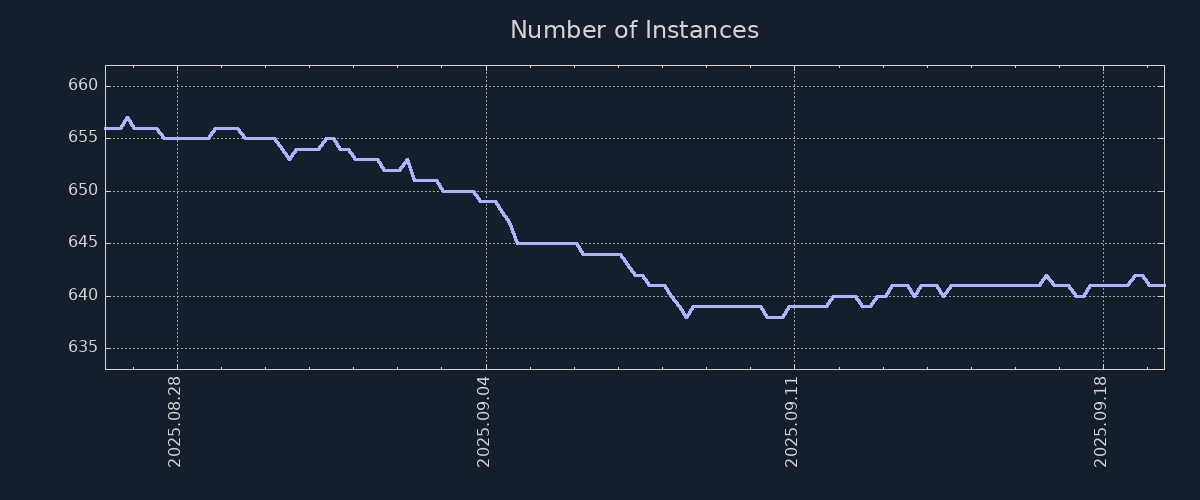
Task: Click the 640 y-axis label
Action: tap(84, 295)
